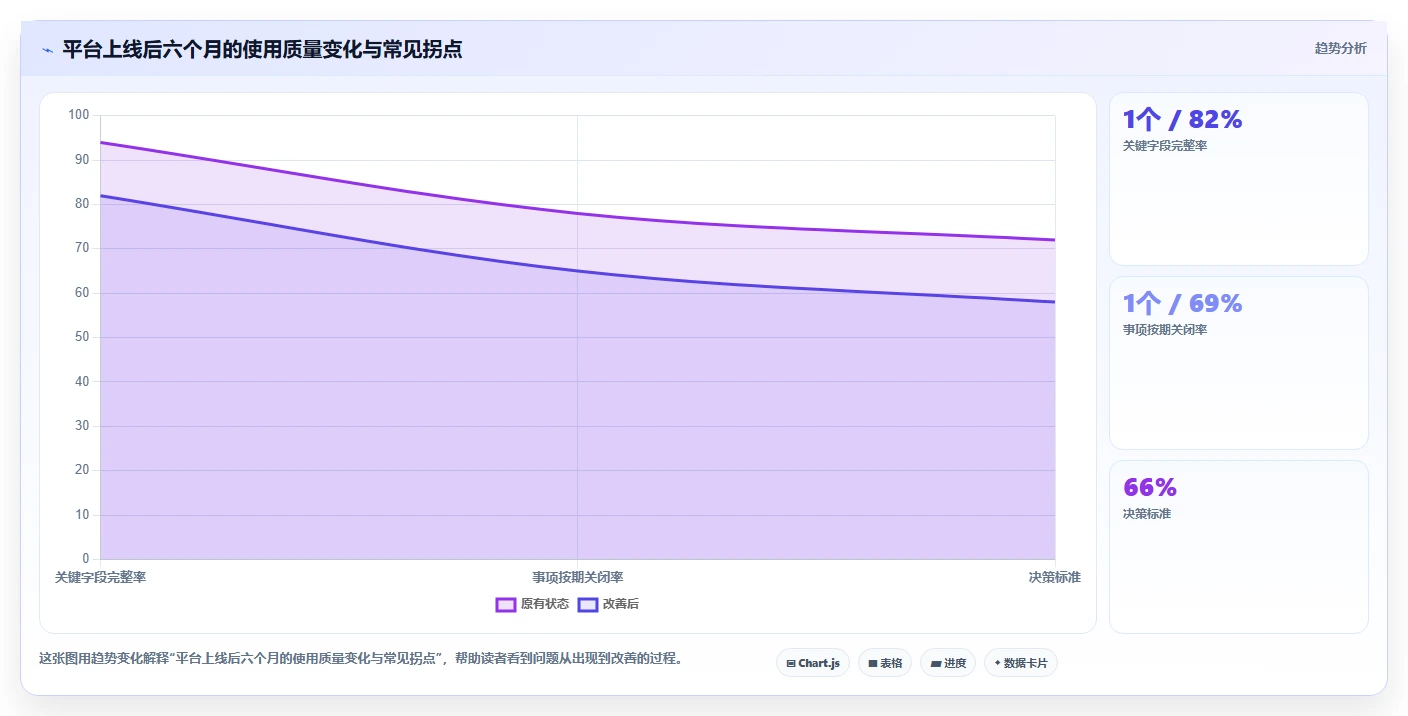Click the 1个 / 82% value text
Viewport: 1408px width, 716px height.
click(x=1182, y=119)
